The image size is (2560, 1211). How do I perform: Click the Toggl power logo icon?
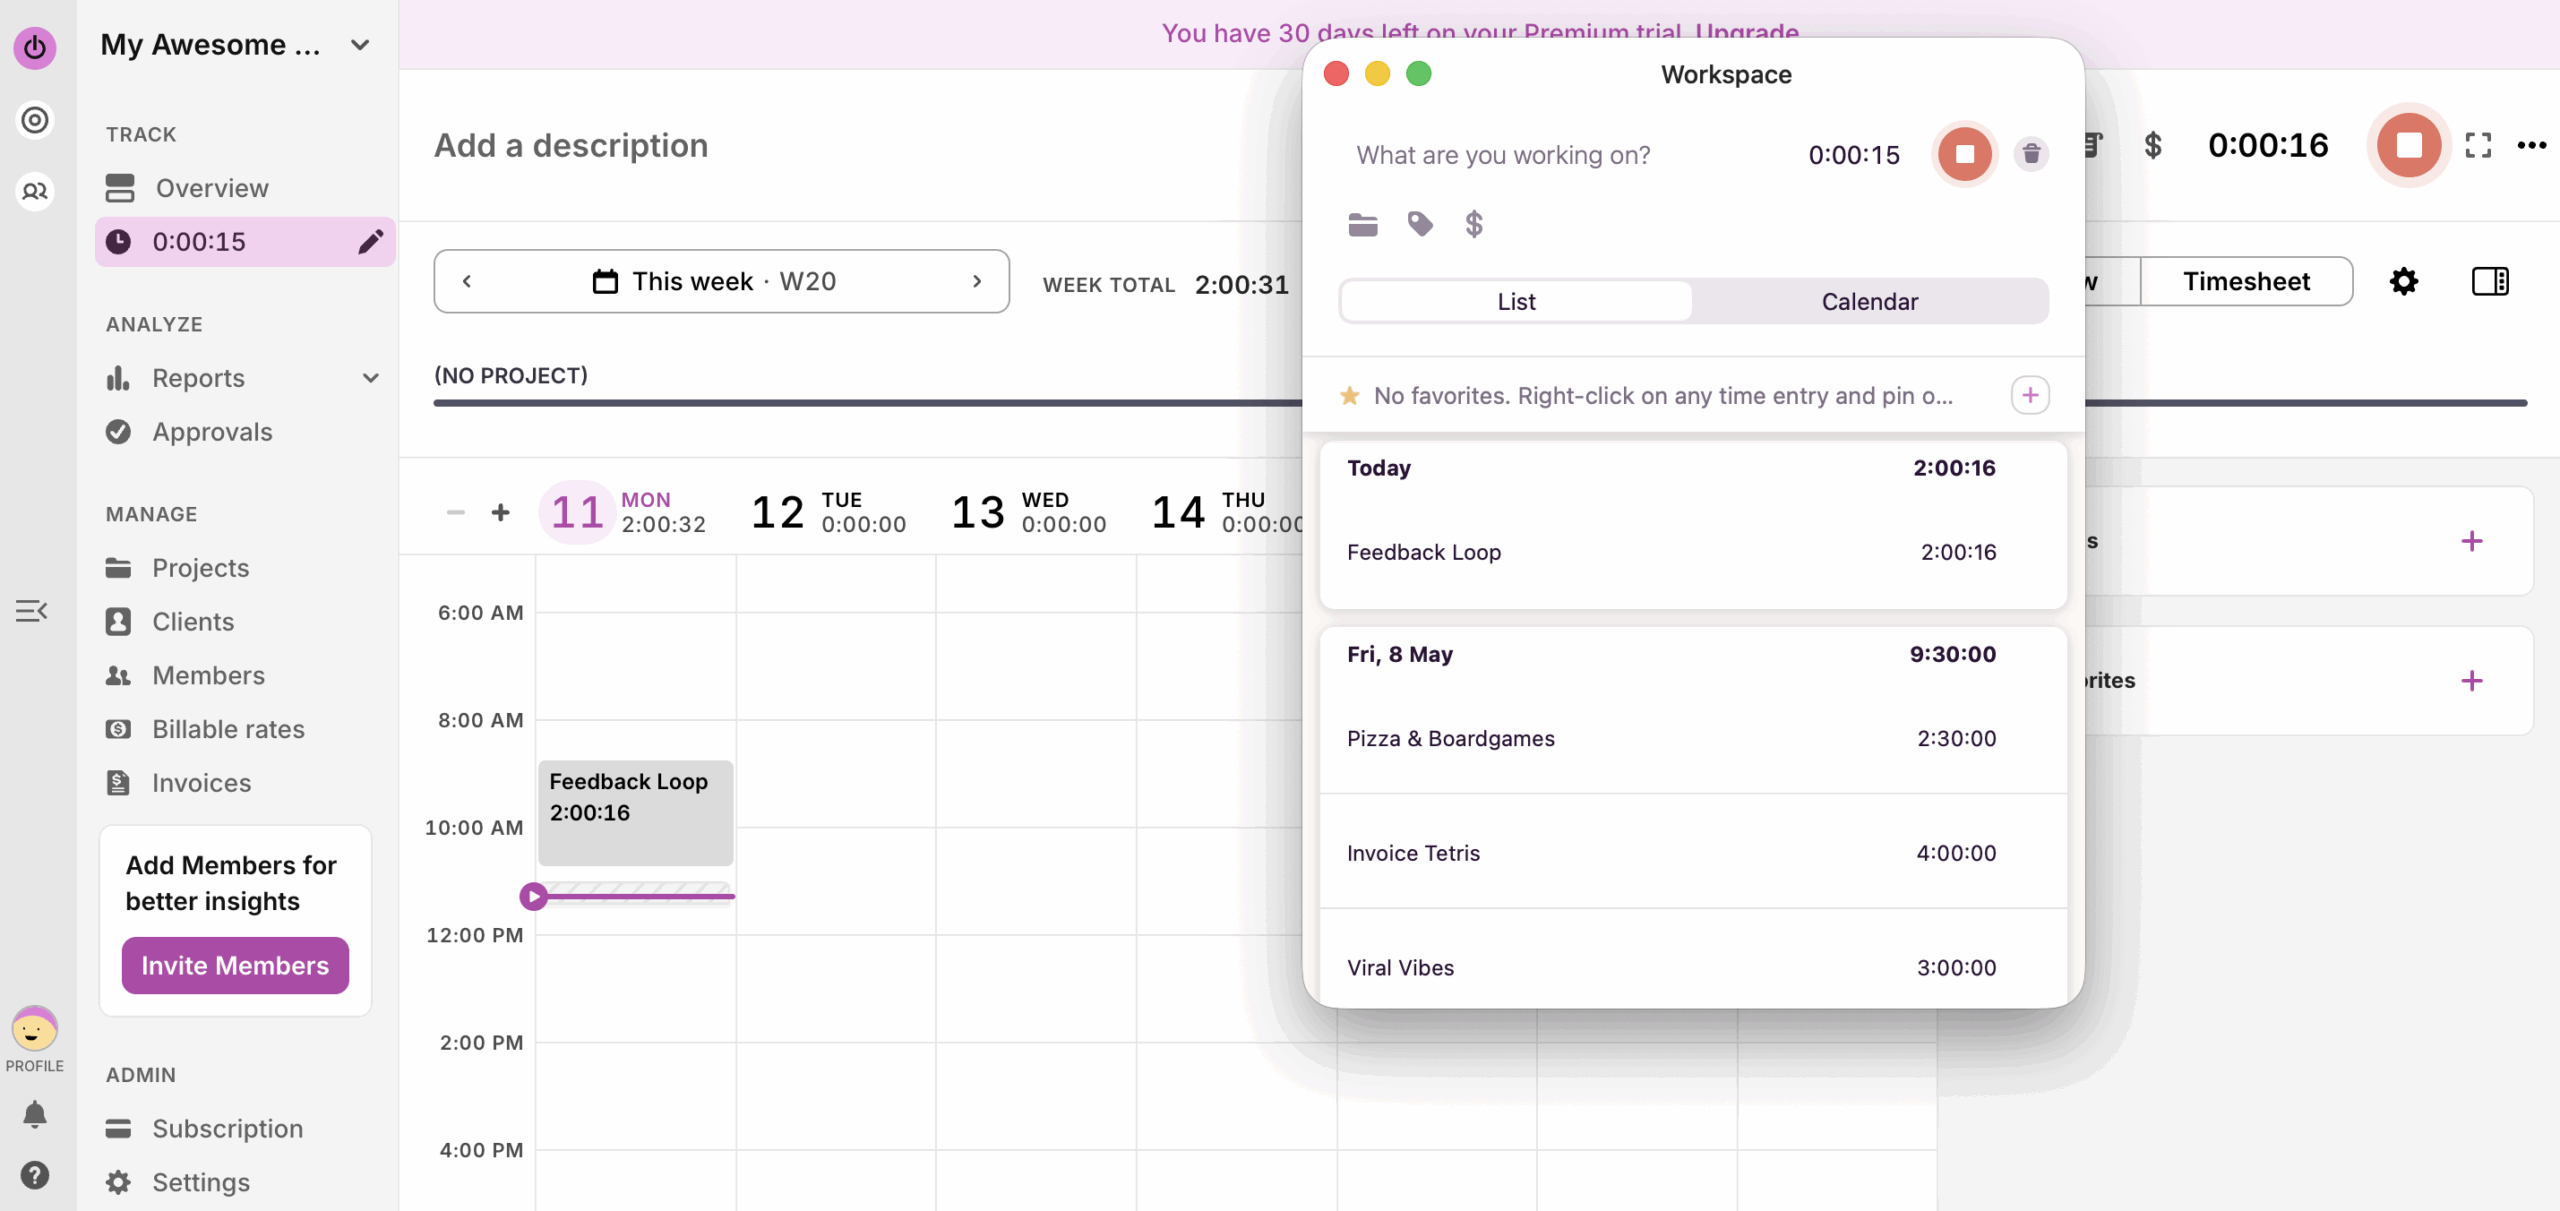point(35,47)
